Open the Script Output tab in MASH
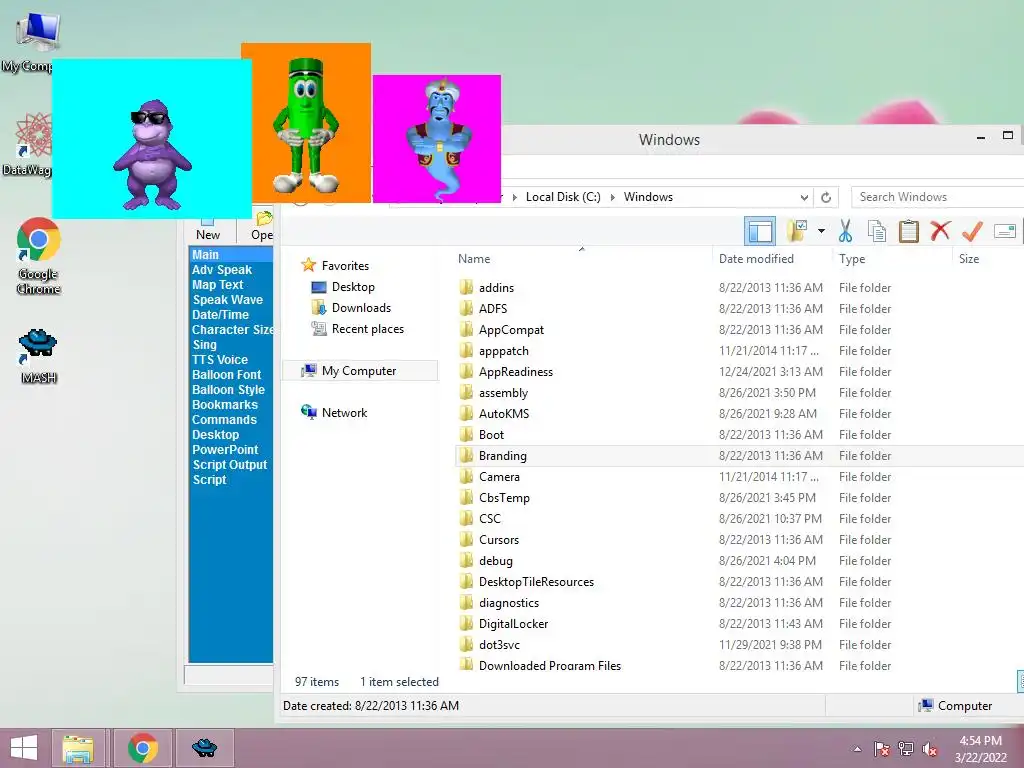The image size is (1024, 768). [229, 465]
